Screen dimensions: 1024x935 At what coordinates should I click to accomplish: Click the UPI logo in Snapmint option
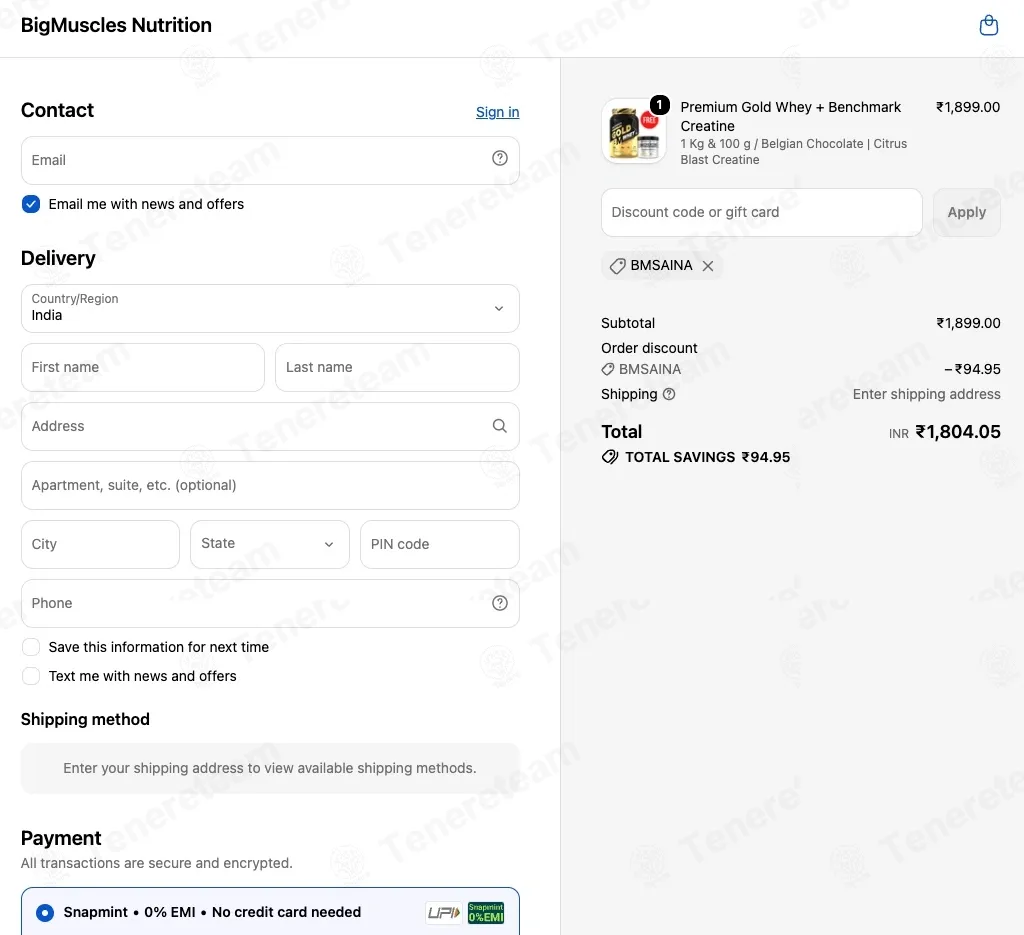coord(444,912)
